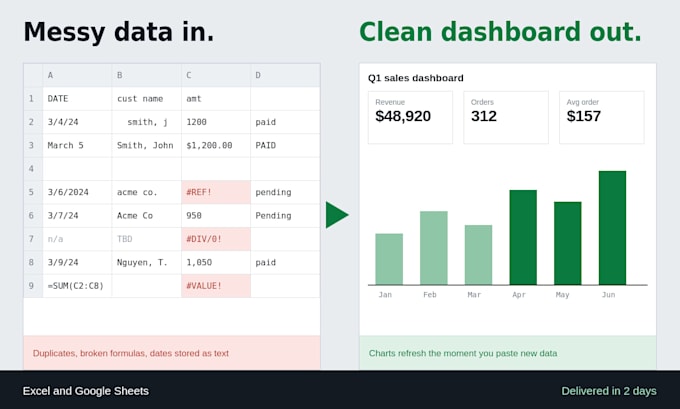Click the '3/7/24' cell
This screenshot has width=680, height=409.
point(77,216)
